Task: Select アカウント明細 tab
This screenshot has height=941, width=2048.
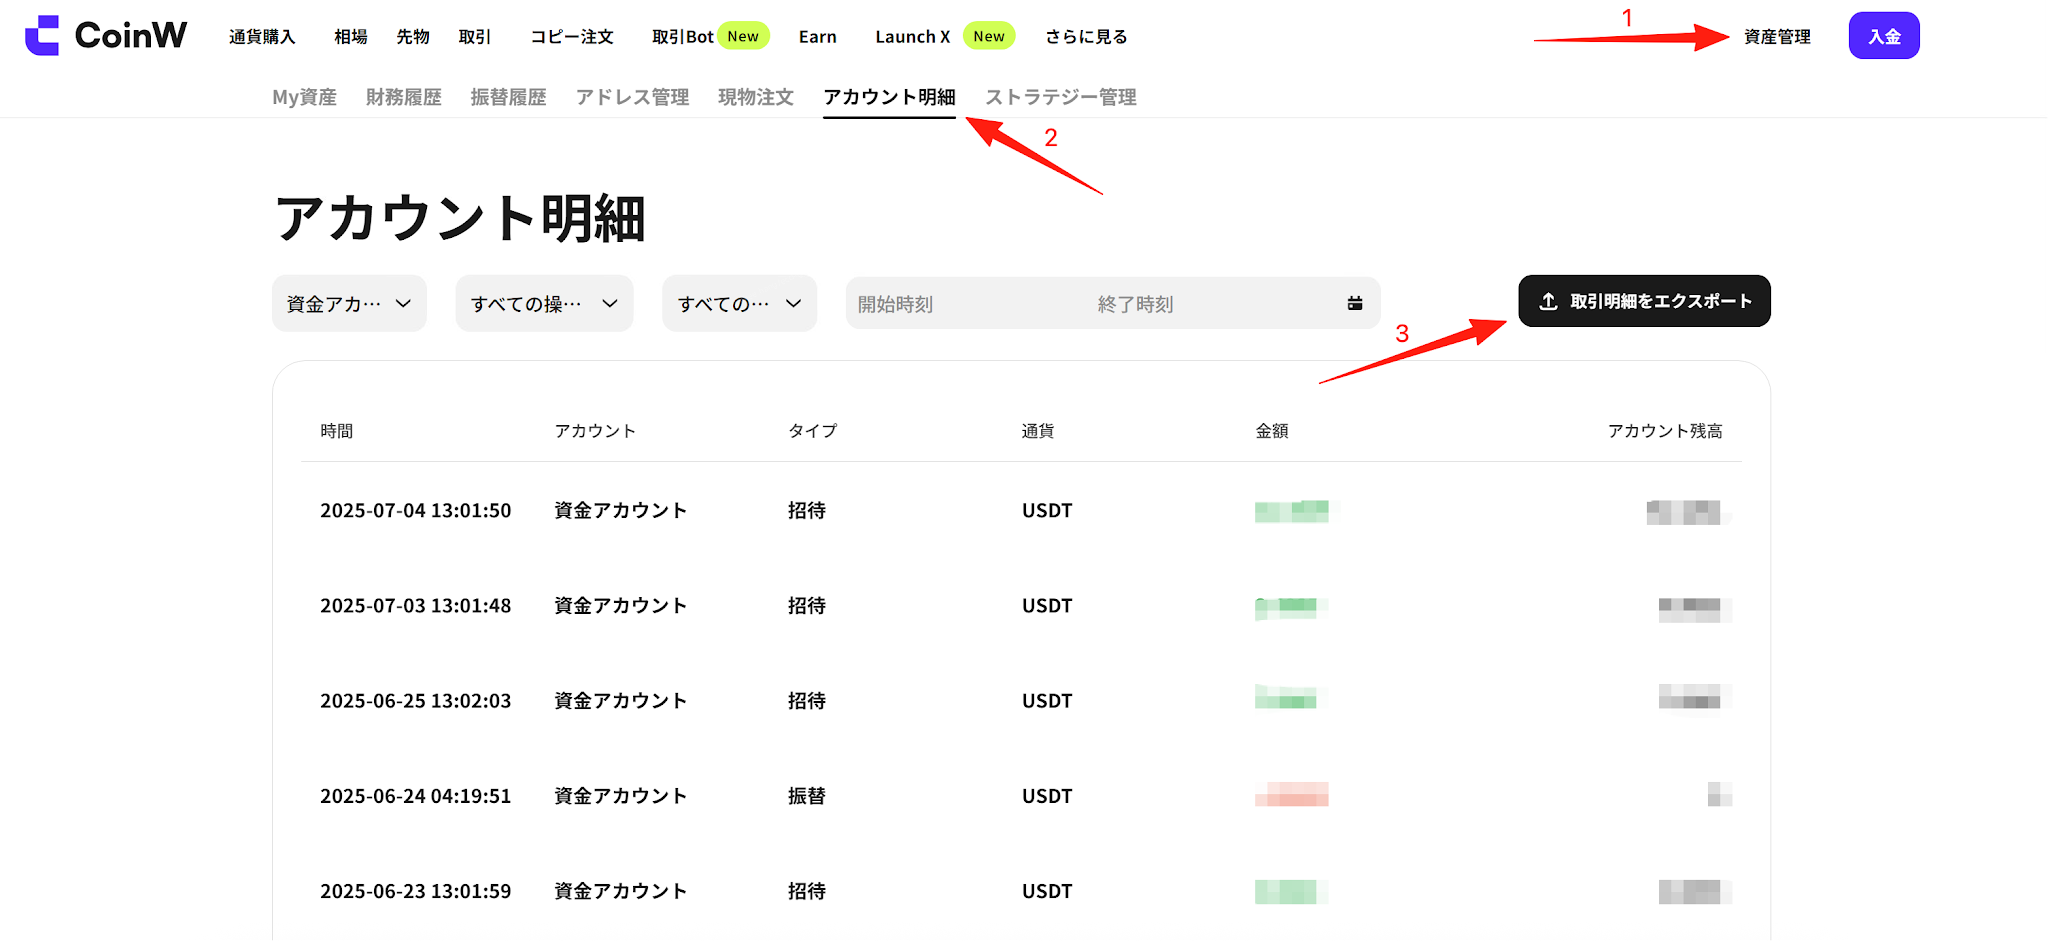Action: click(890, 97)
